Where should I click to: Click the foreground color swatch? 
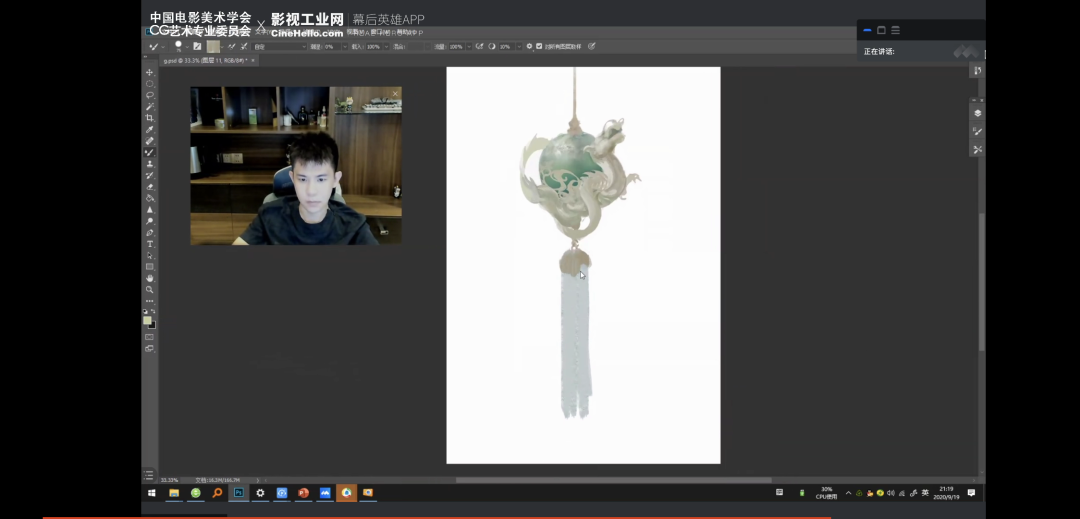click(147, 320)
